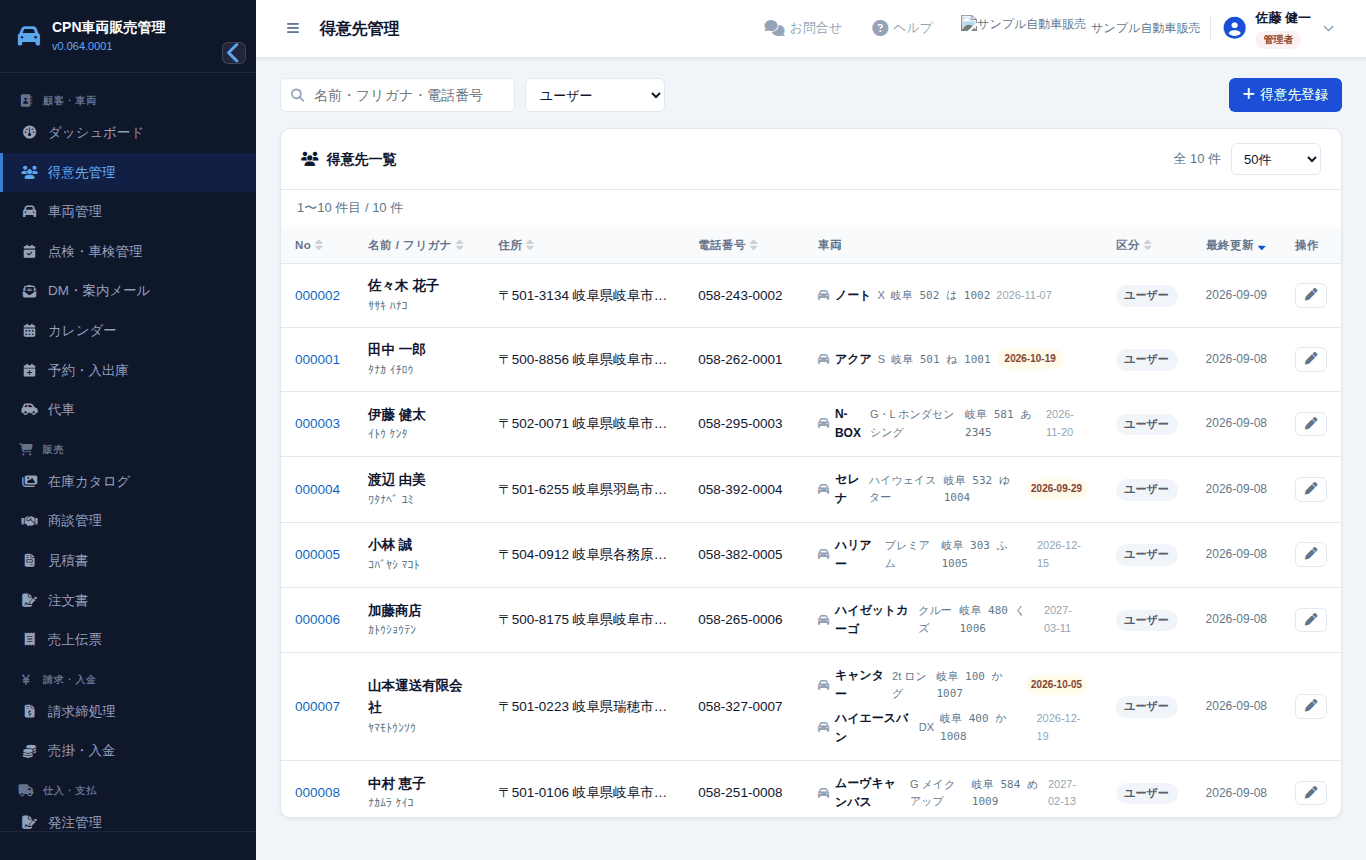
Task: Expand the 佐藤 健一 account menu chevron
Action: click(1329, 28)
